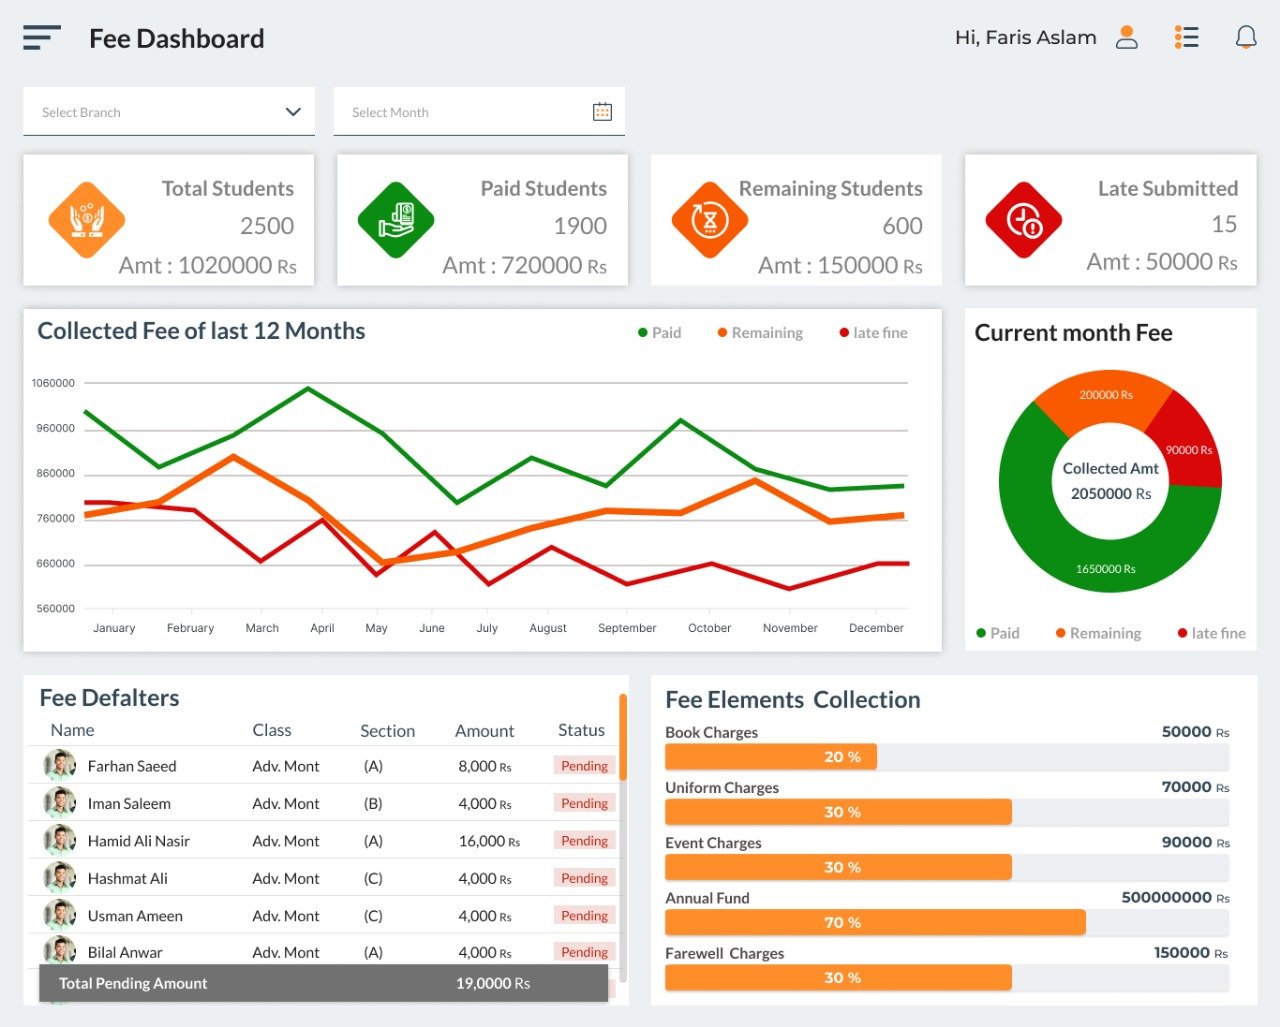This screenshot has width=1280, height=1027.
Task: Click Pending status for Bilal Anwar
Action: coord(584,952)
